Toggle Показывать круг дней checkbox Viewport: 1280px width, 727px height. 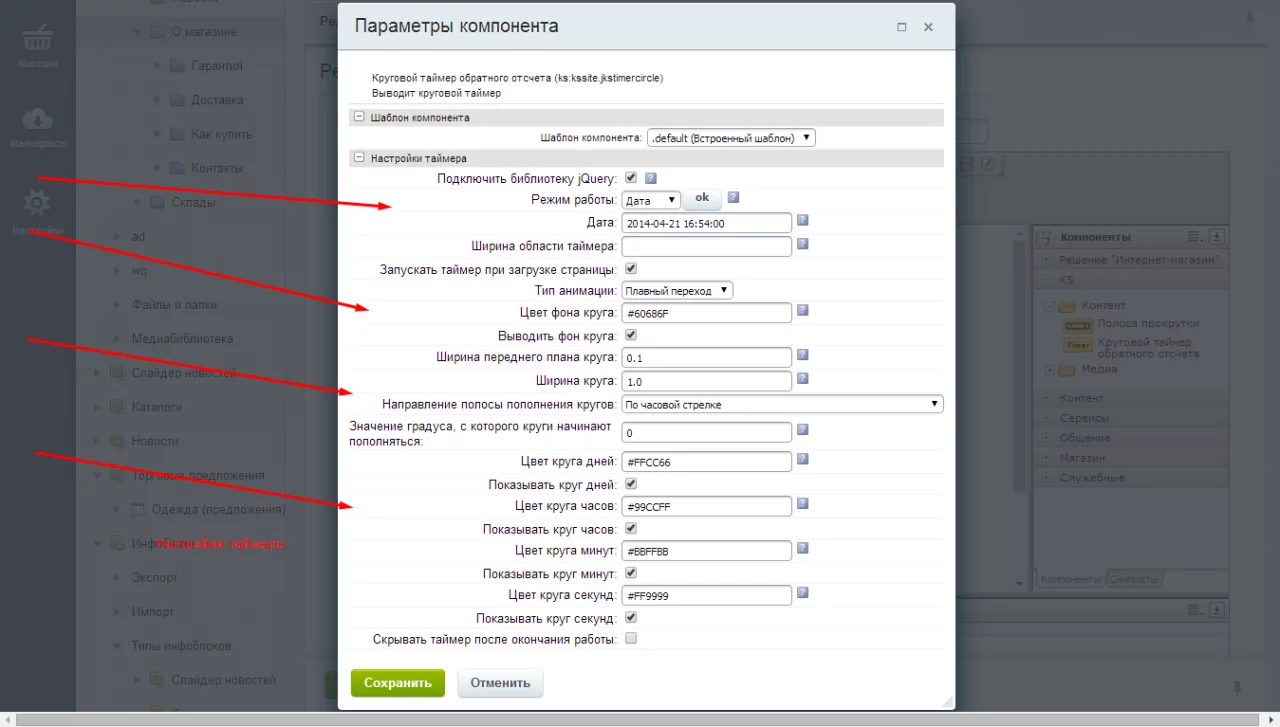tap(631, 484)
